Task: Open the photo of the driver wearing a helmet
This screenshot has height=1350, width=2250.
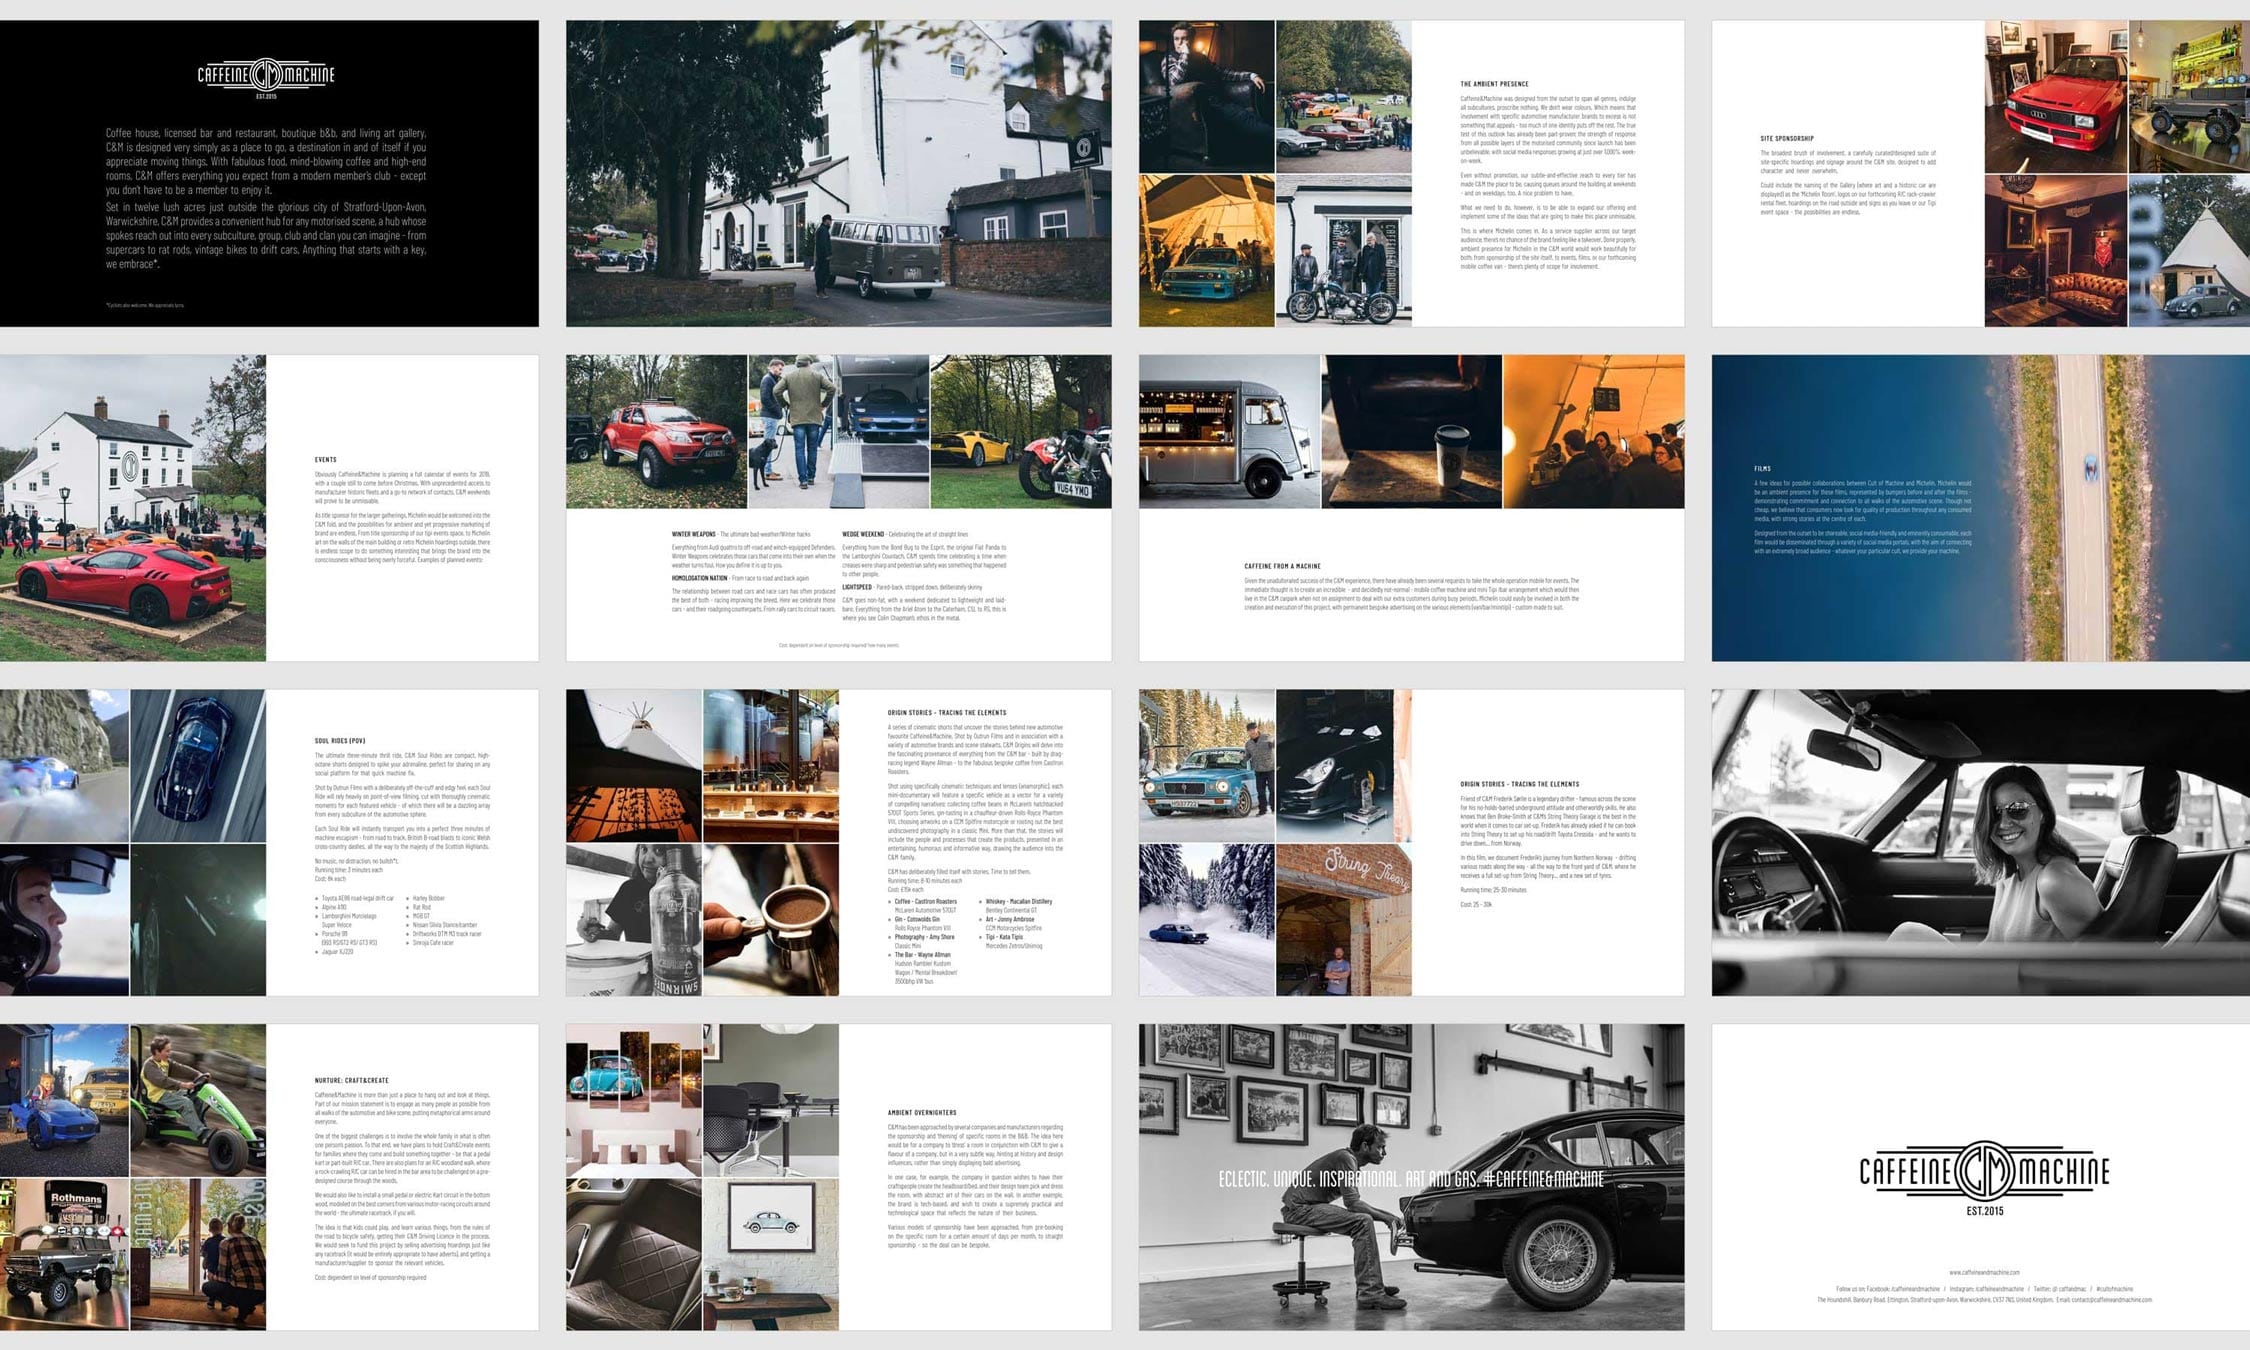Action: coord(64,920)
